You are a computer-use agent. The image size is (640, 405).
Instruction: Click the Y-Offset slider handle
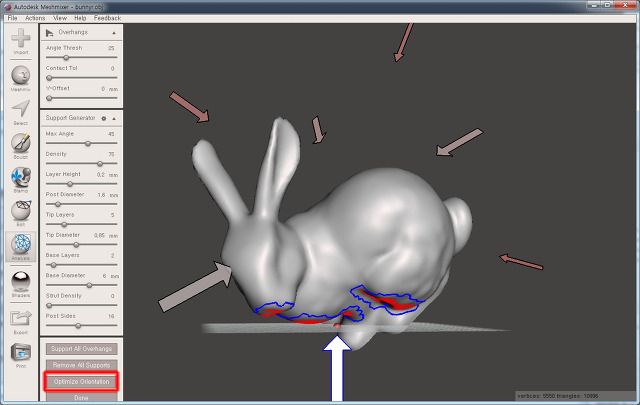point(49,98)
